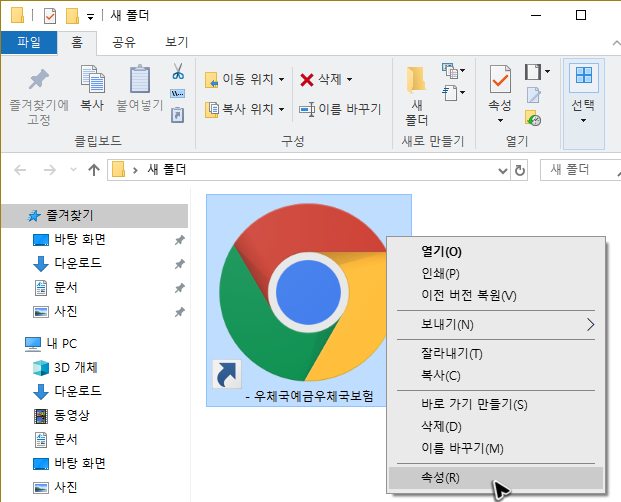The width and height of the screenshot is (621, 502).
Task: Click Rename (이름 바꾸기) in the ribbon
Action: coord(340,109)
